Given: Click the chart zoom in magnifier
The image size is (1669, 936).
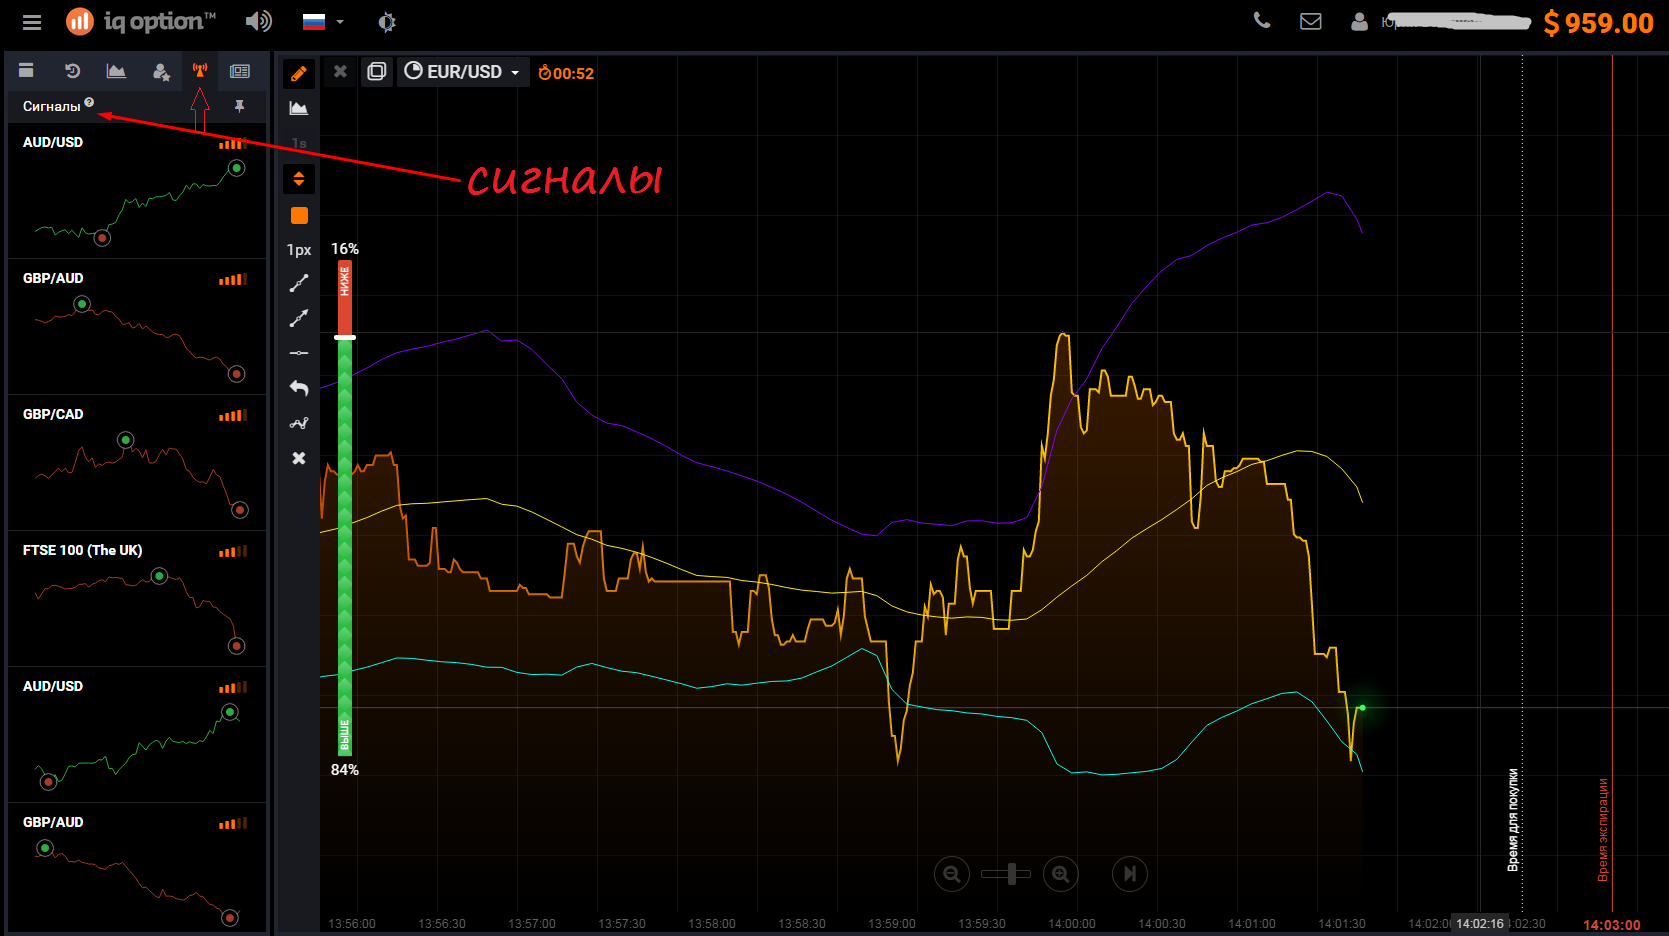Looking at the screenshot, I should (x=1060, y=874).
